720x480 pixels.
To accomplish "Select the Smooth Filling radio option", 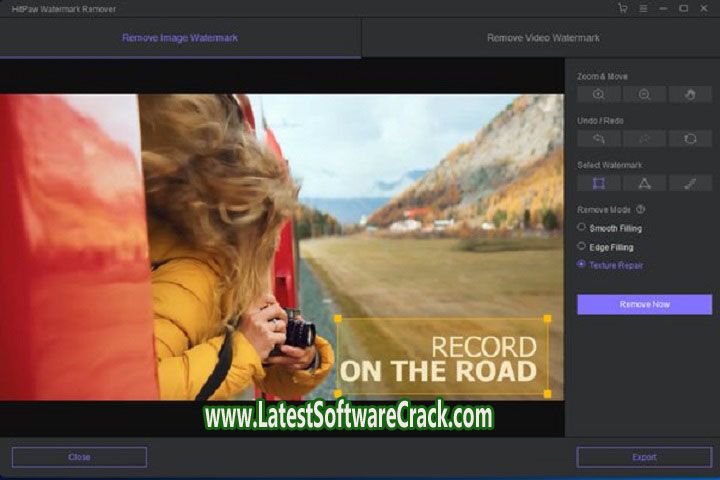I will tap(582, 227).
